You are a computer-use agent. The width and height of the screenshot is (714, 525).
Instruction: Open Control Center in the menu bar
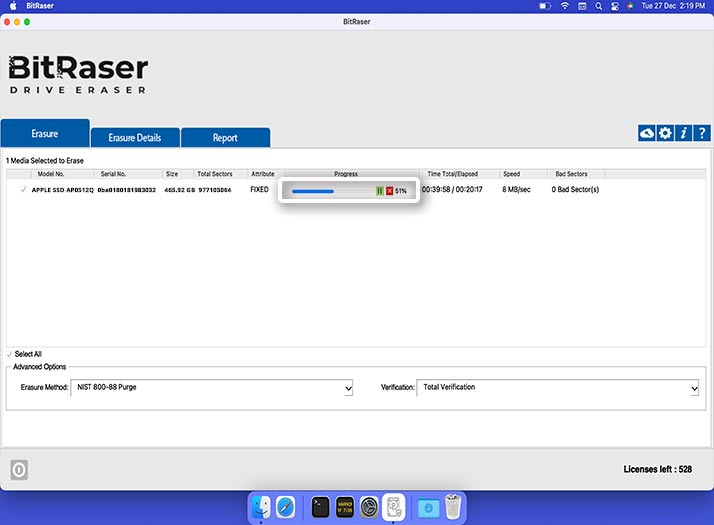[x=615, y=6]
